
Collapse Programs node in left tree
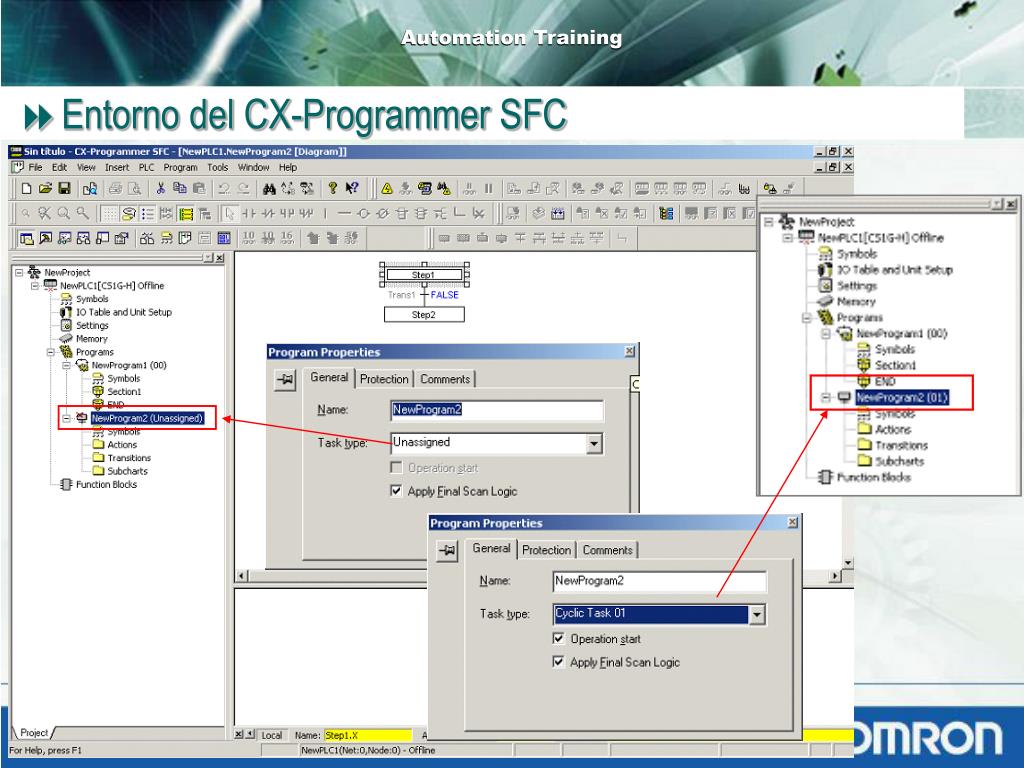point(51,352)
